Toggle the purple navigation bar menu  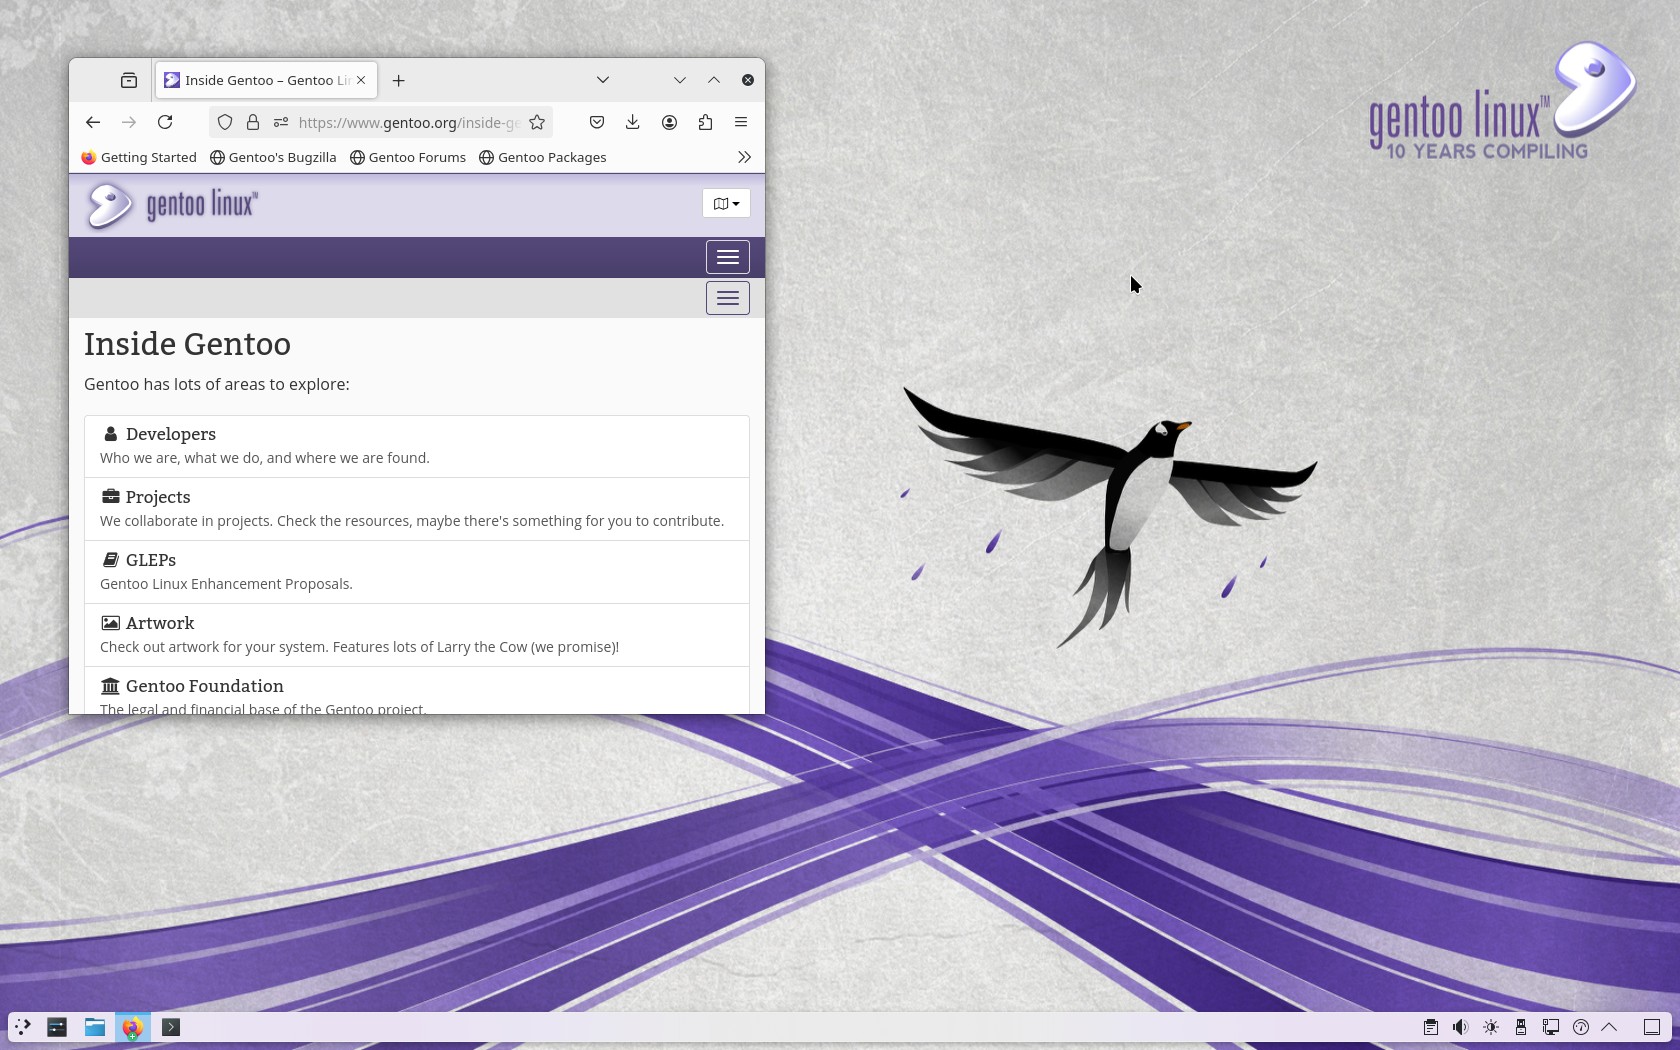tap(728, 257)
